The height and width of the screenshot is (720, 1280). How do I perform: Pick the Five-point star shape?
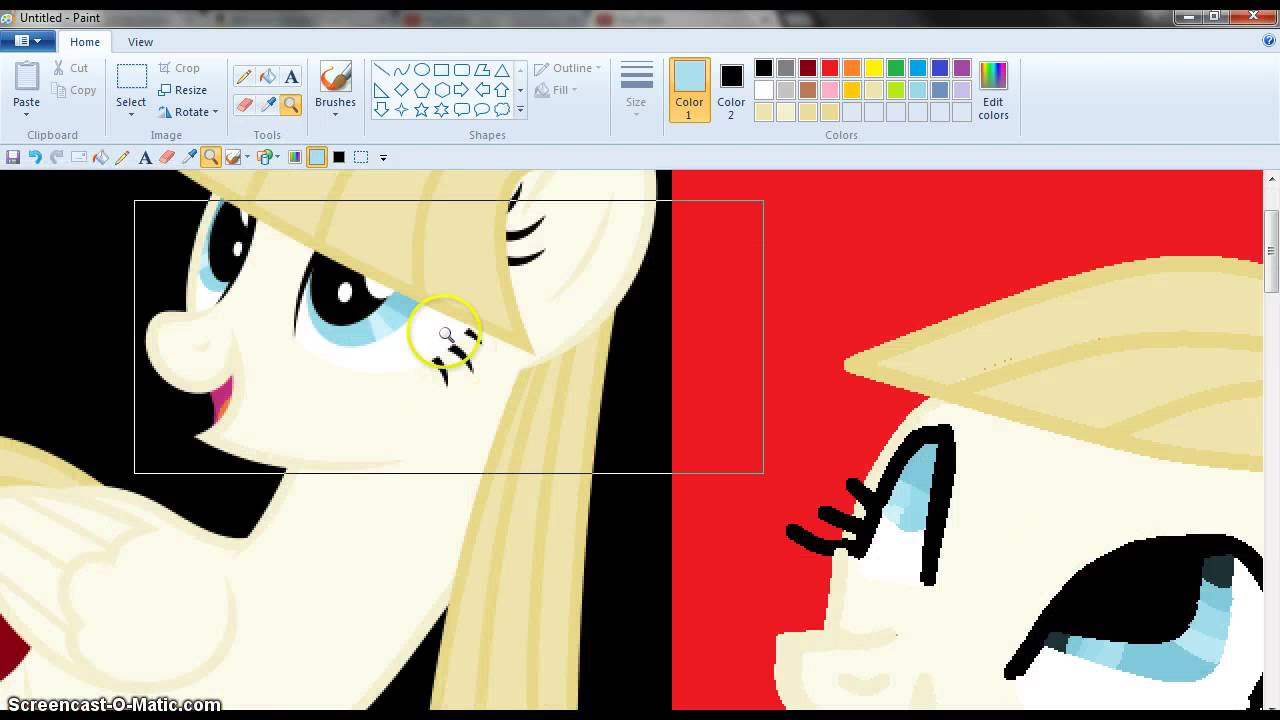(422, 110)
